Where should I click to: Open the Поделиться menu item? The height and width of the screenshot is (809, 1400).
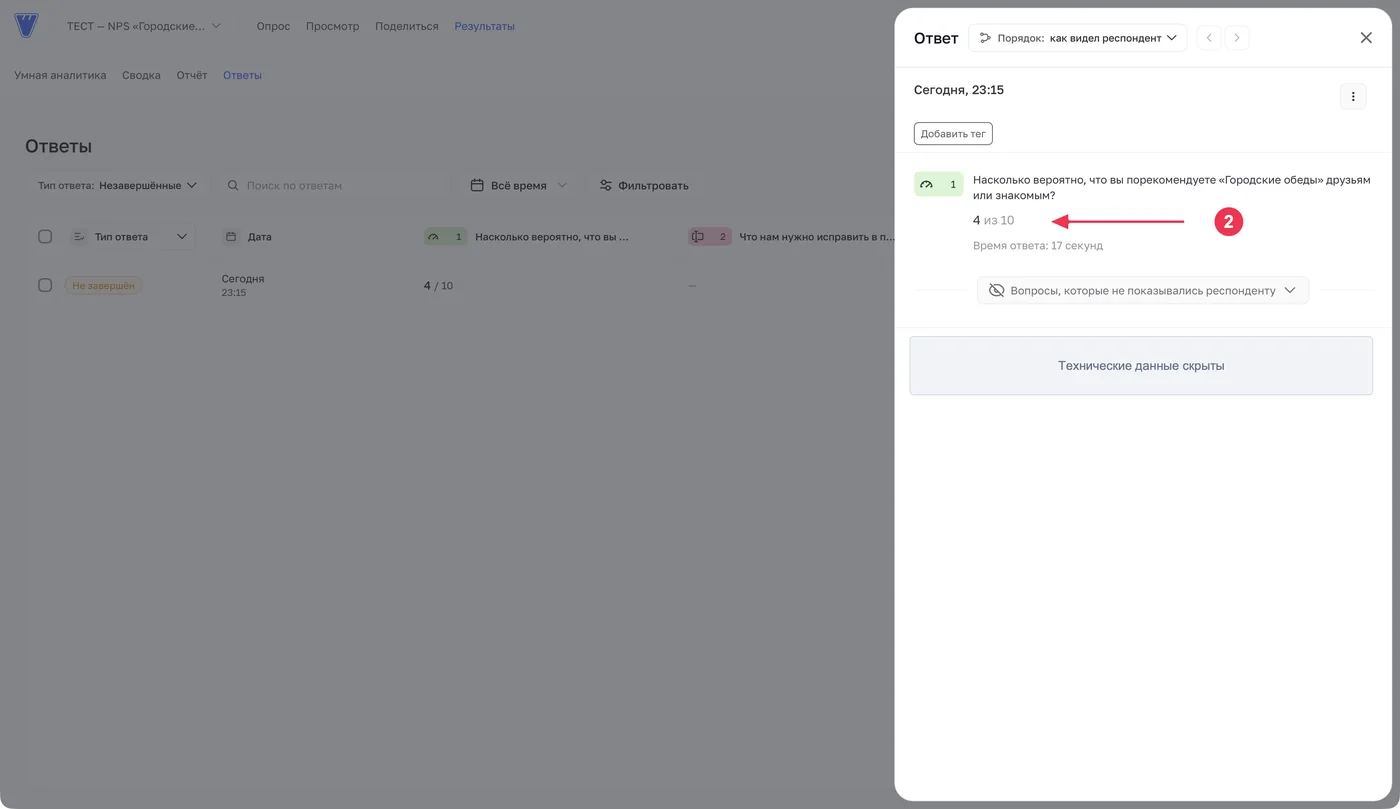click(407, 26)
